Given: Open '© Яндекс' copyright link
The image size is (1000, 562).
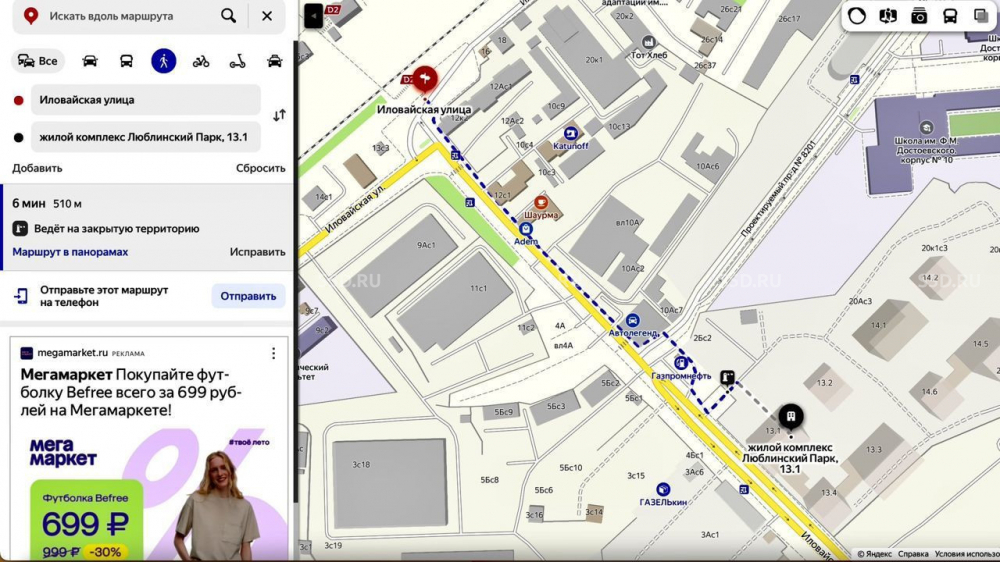Looking at the screenshot, I should (x=874, y=554).
